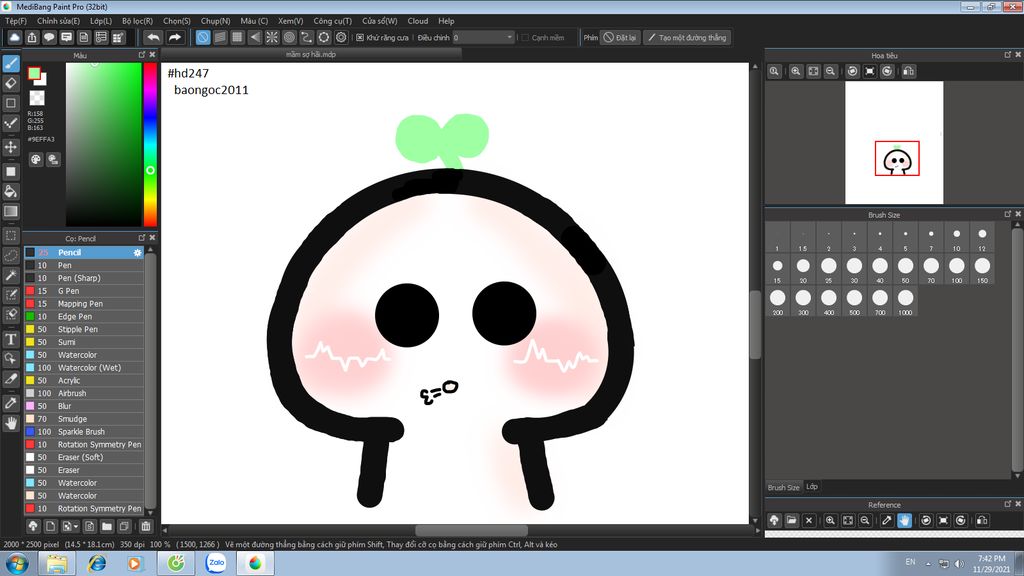The height and width of the screenshot is (576, 1024).
Task: Click the Undo arrow in toolbar
Action: (153, 37)
